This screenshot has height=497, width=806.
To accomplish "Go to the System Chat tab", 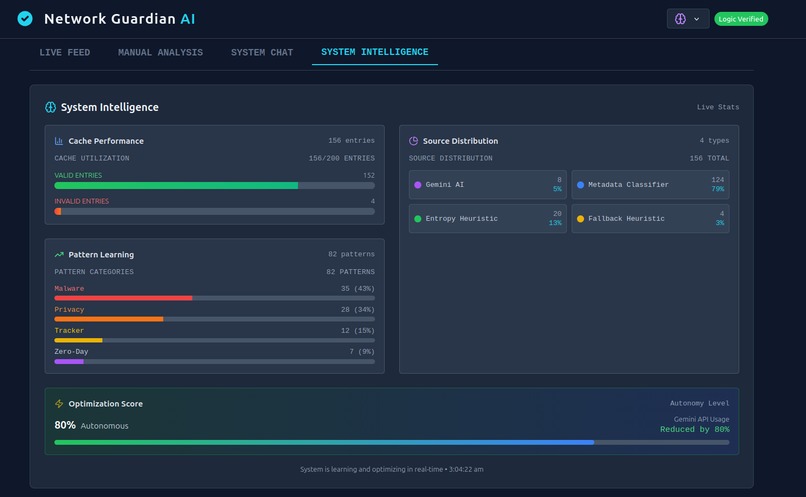I will [x=262, y=52].
